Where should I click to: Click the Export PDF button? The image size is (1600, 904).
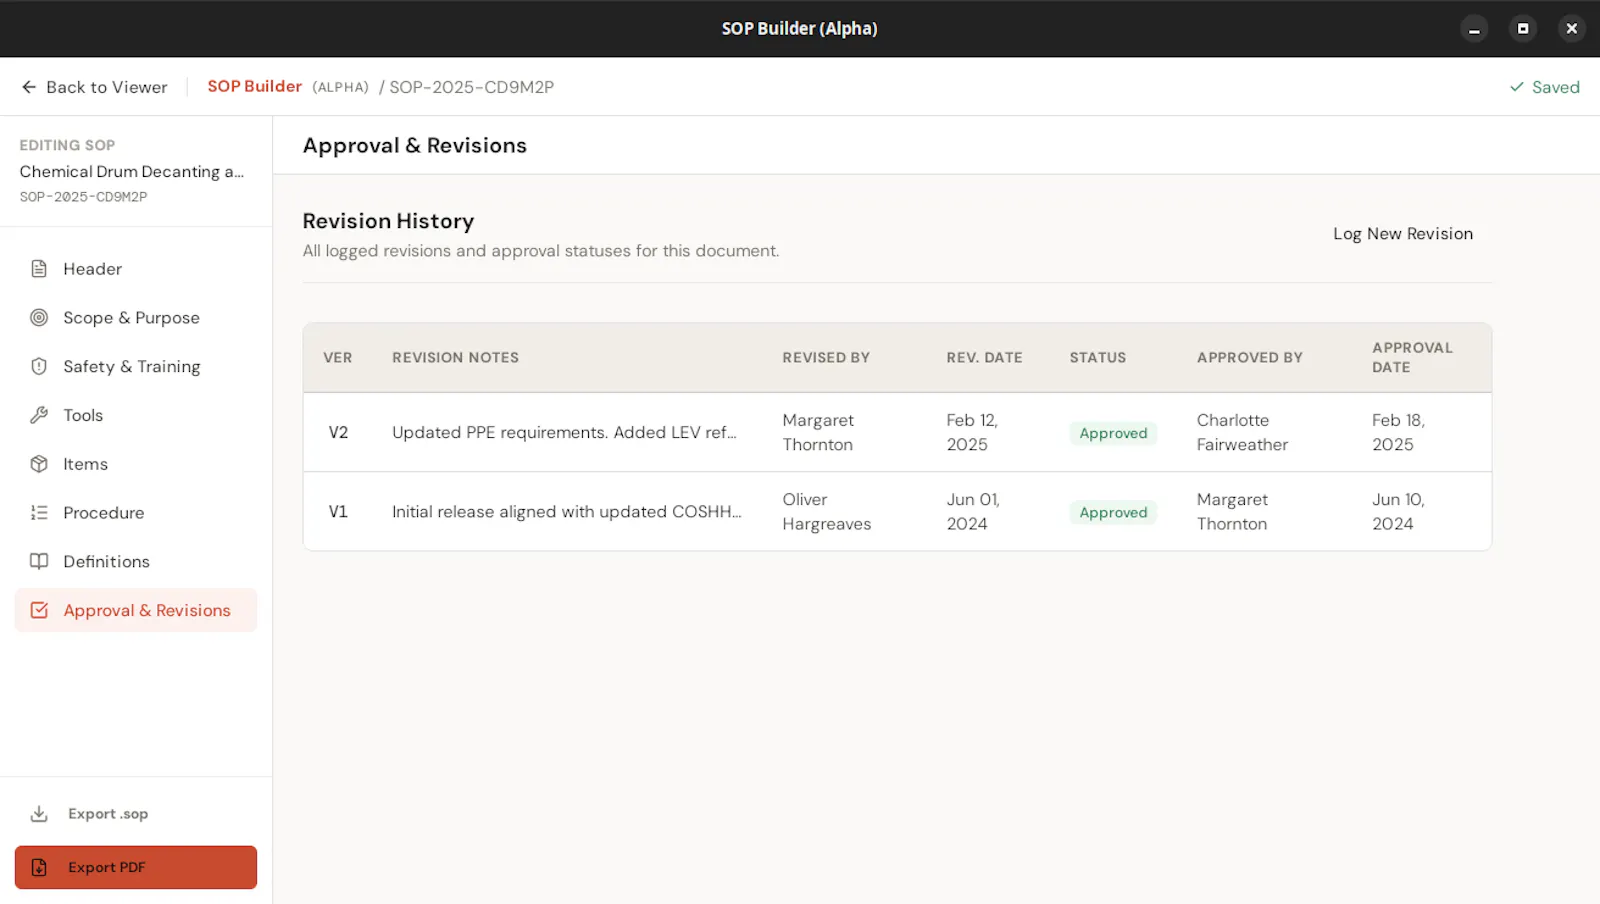coord(136,867)
